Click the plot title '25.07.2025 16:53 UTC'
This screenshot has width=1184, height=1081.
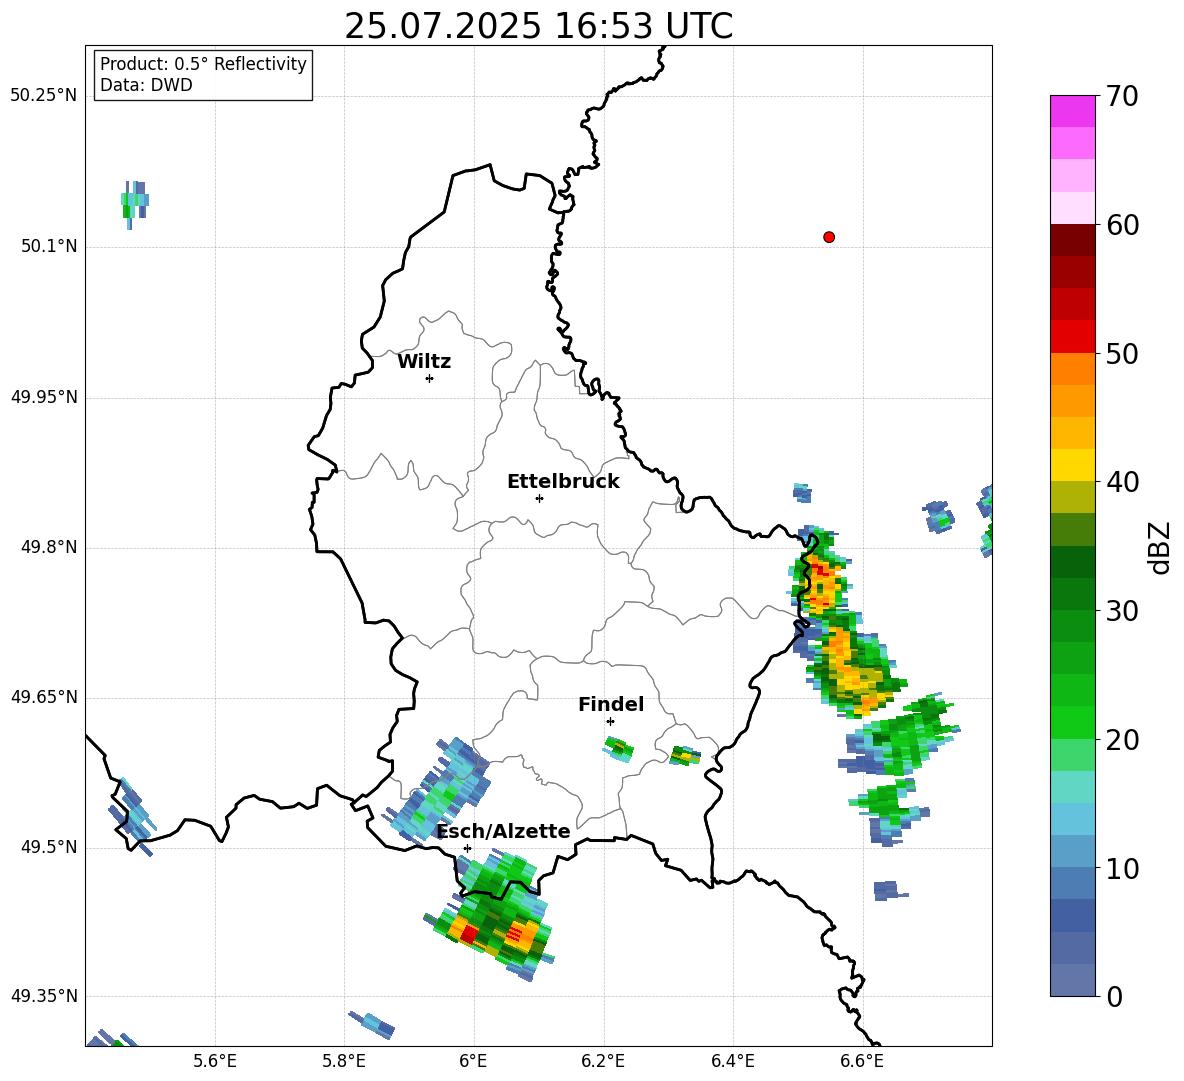(538, 26)
